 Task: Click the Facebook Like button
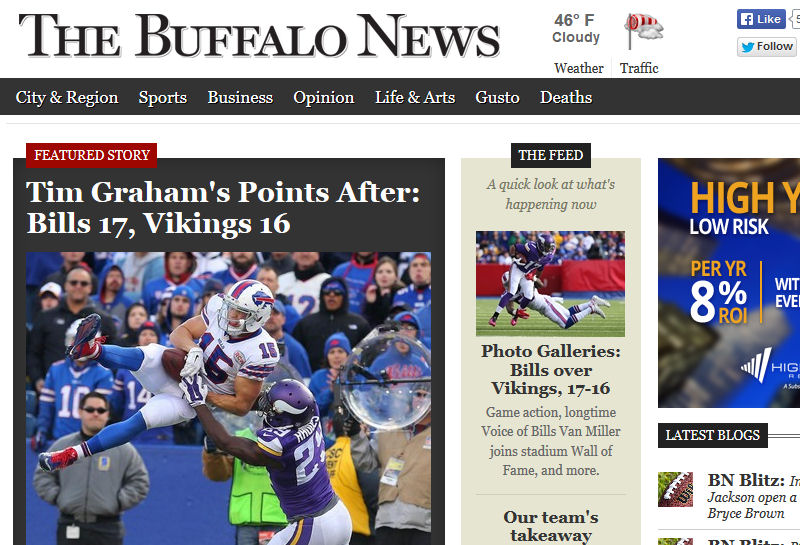[x=761, y=19]
